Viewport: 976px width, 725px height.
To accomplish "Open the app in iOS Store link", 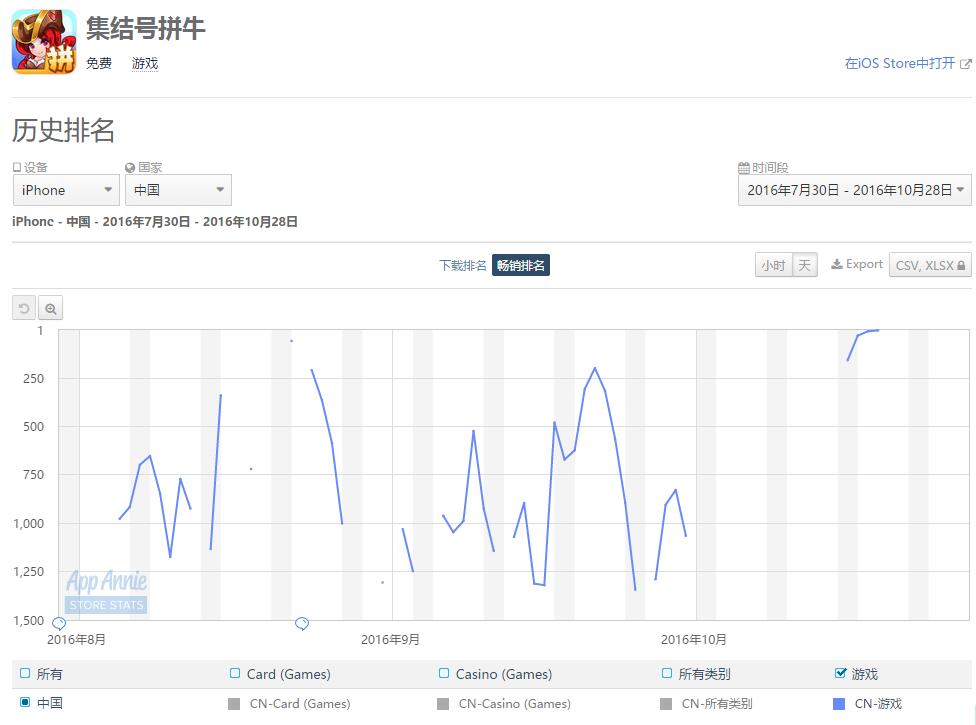I will tap(899, 63).
